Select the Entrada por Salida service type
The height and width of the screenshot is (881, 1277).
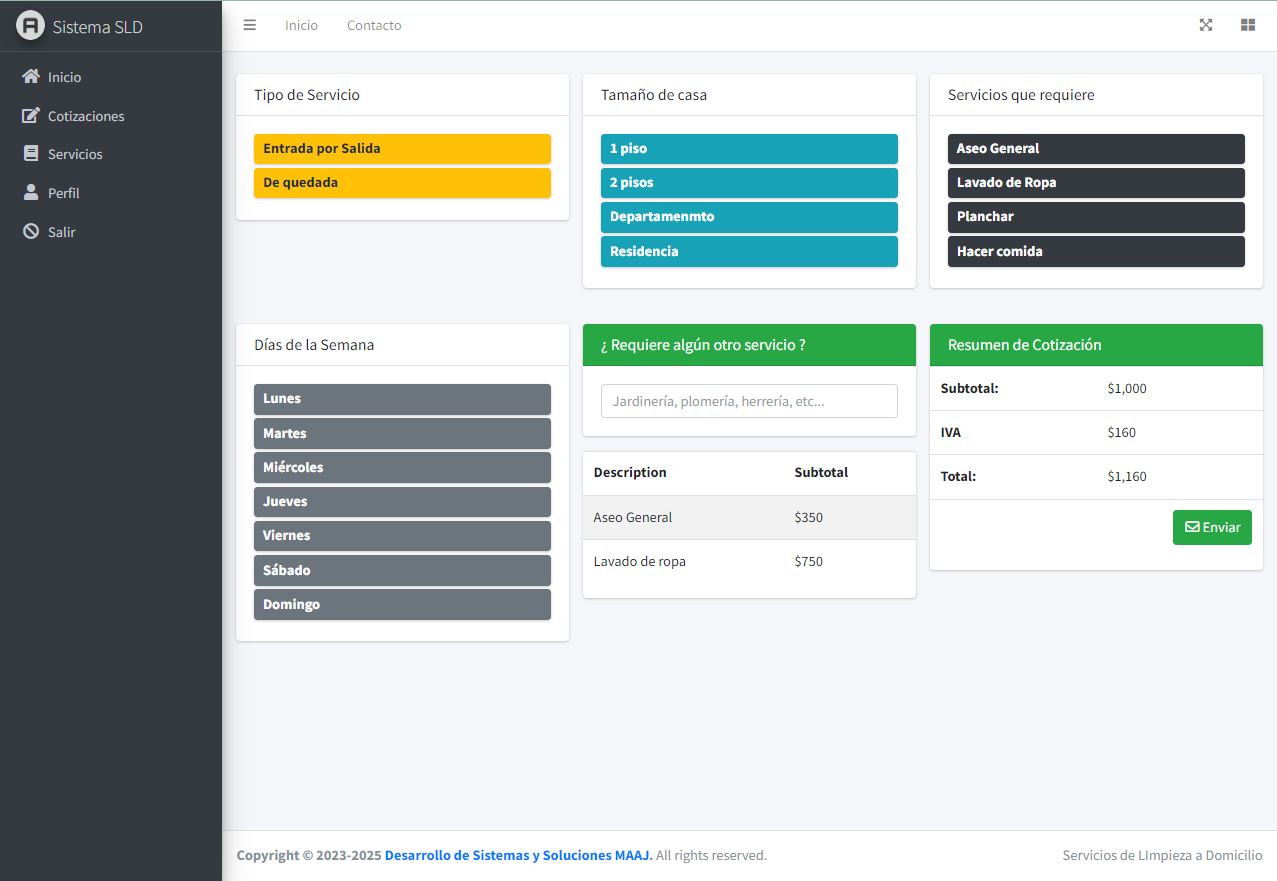[402, 149]
